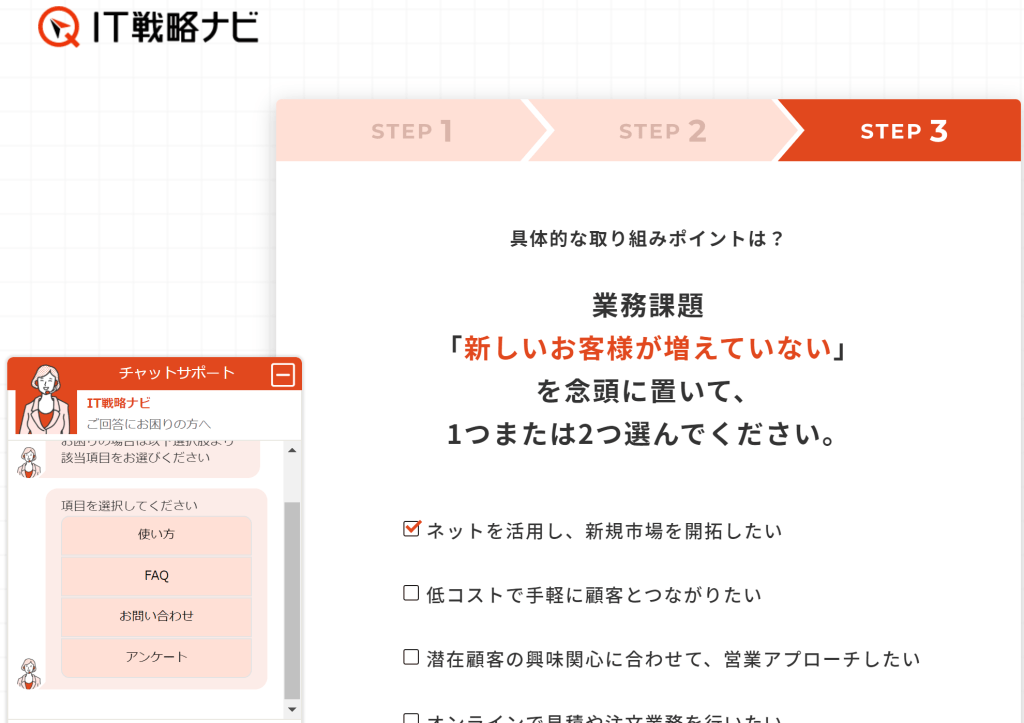Check 低コストで手軽に顧客とつながりたい
The width and height of the screenshot is (1024, 723).
411,593
